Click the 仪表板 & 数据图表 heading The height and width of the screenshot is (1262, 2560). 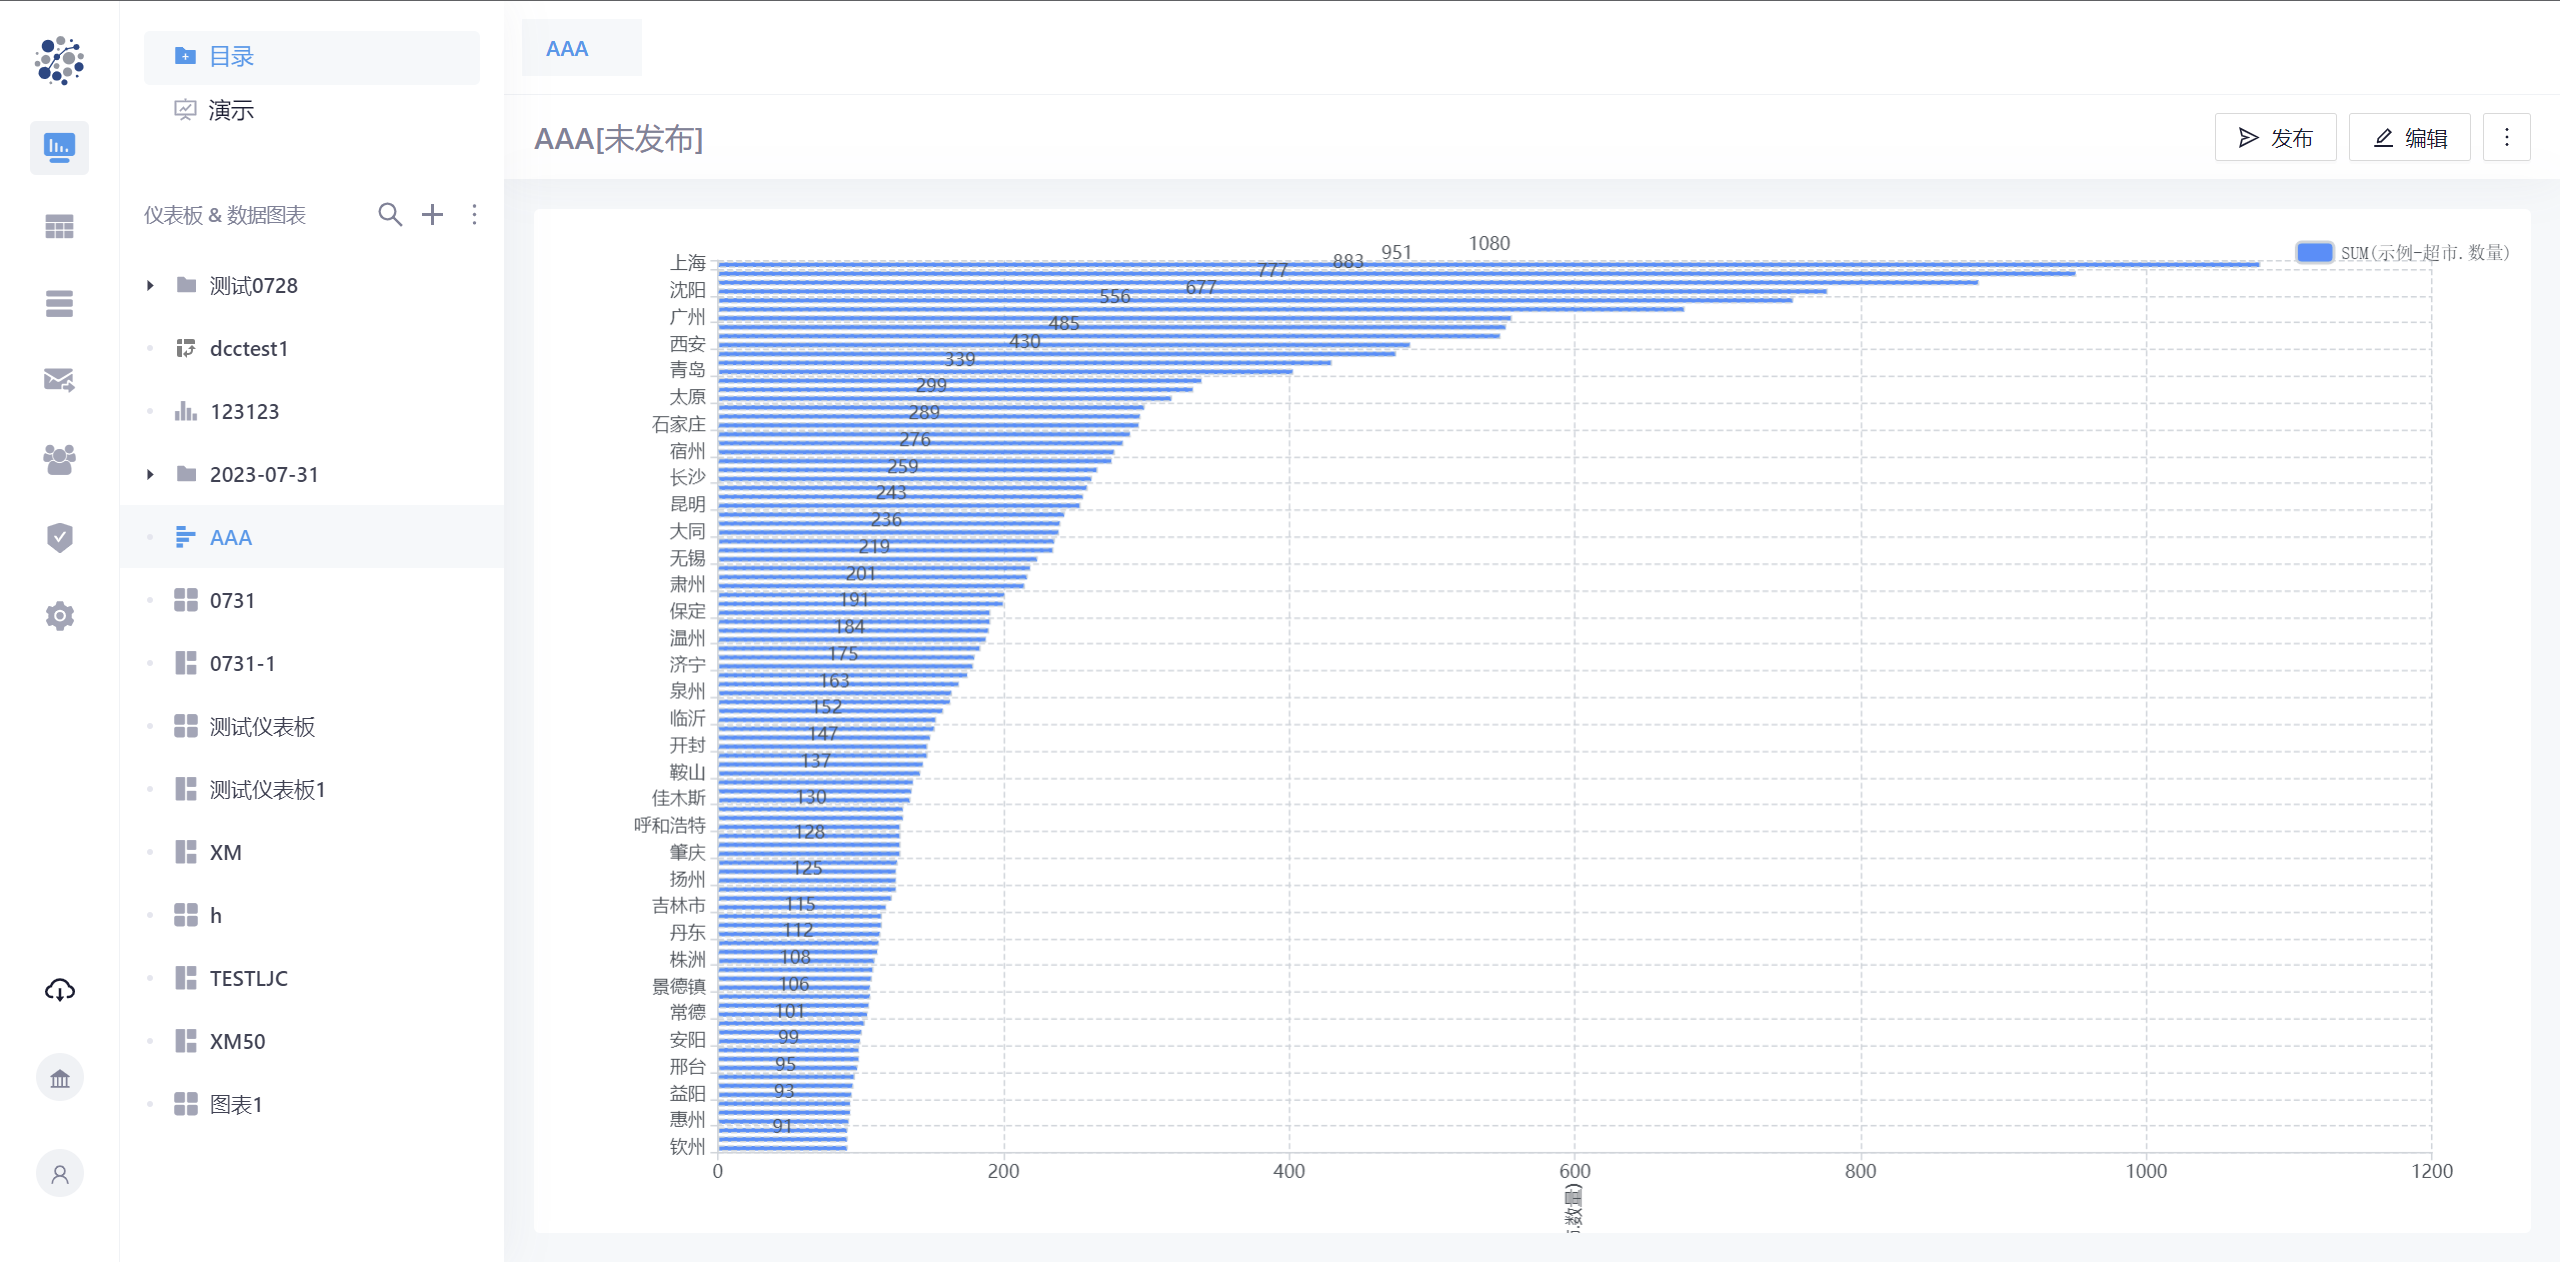225,215
